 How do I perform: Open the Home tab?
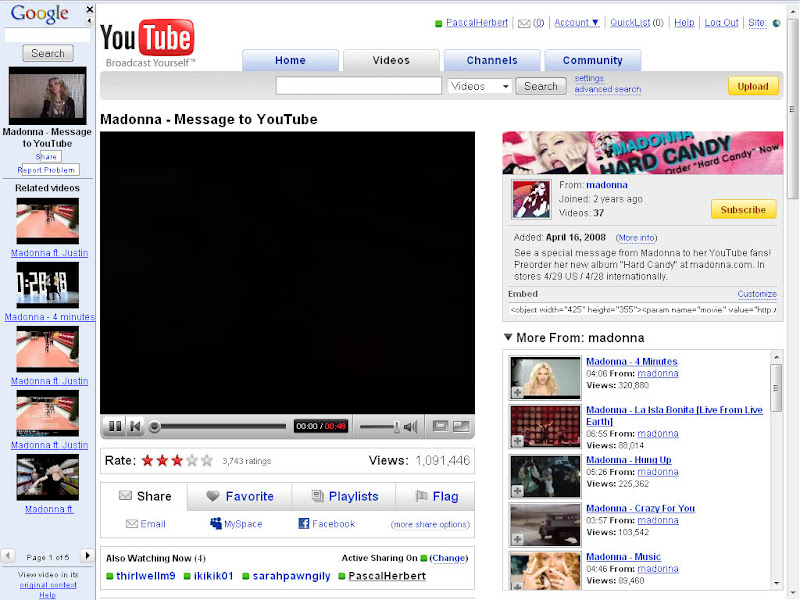(290, 60)
